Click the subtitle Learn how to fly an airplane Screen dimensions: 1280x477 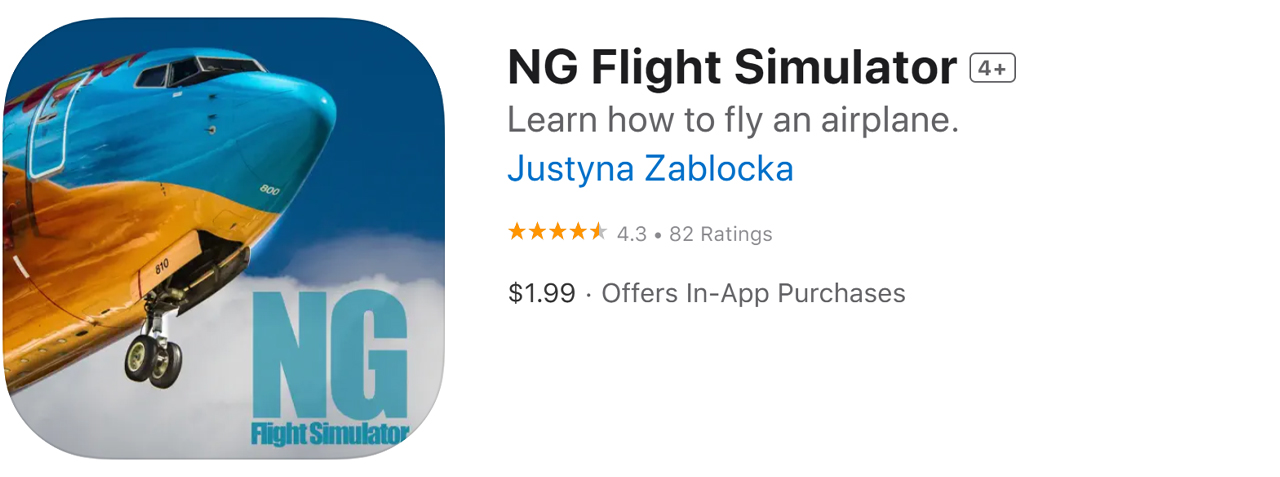pos(733,120)
